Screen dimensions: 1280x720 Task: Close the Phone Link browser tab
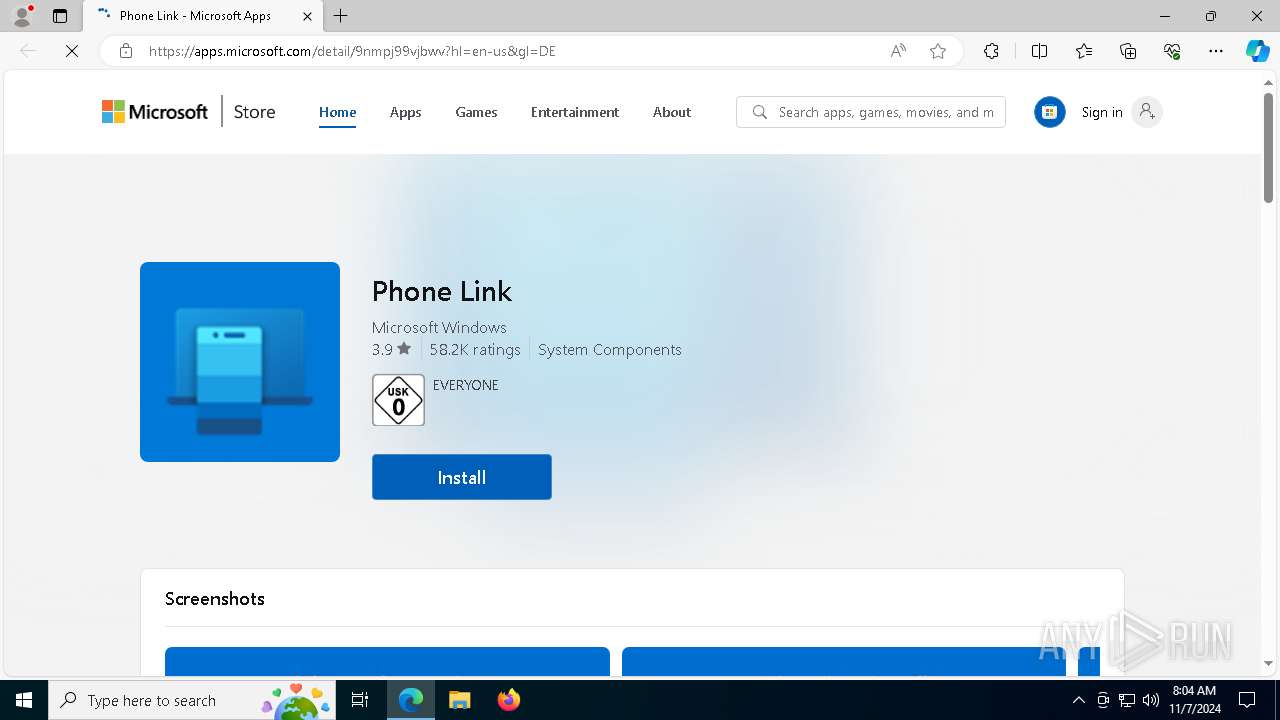click(307, 16)
